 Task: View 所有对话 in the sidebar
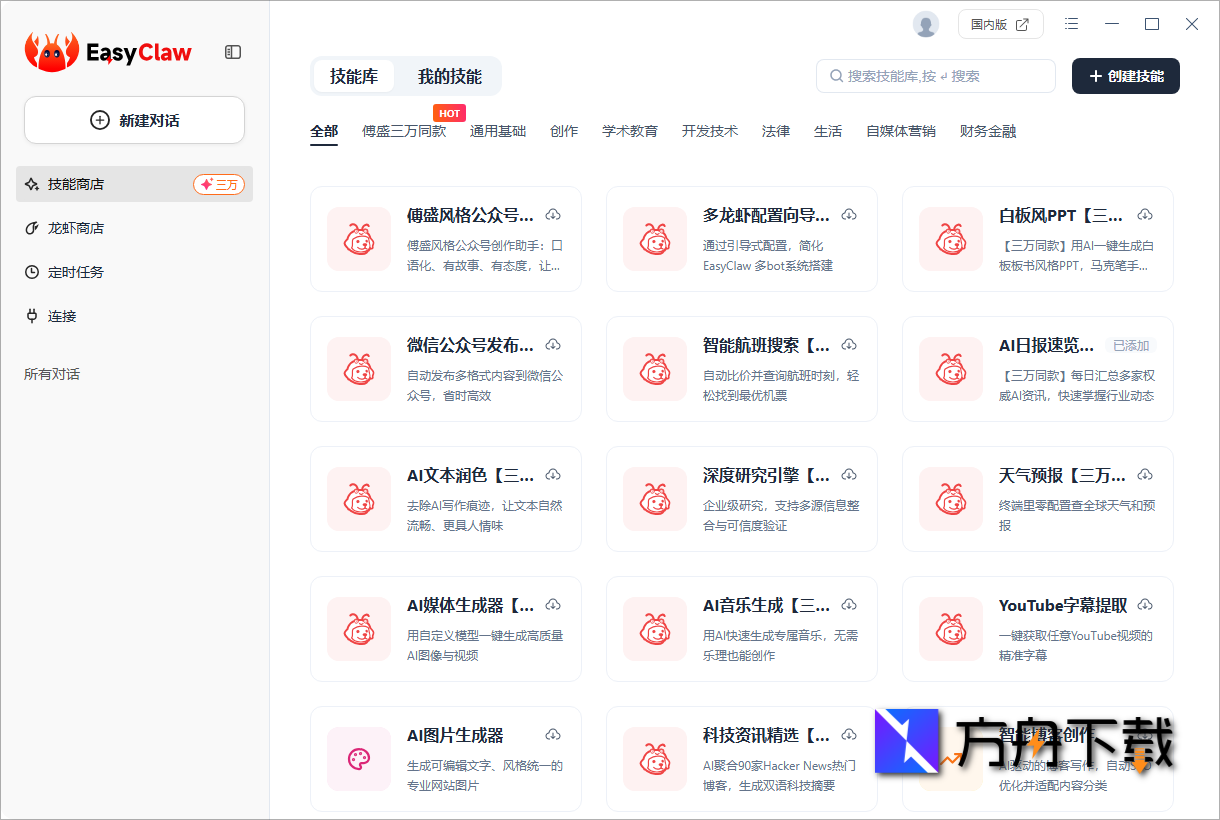click(x=51, y=373)
